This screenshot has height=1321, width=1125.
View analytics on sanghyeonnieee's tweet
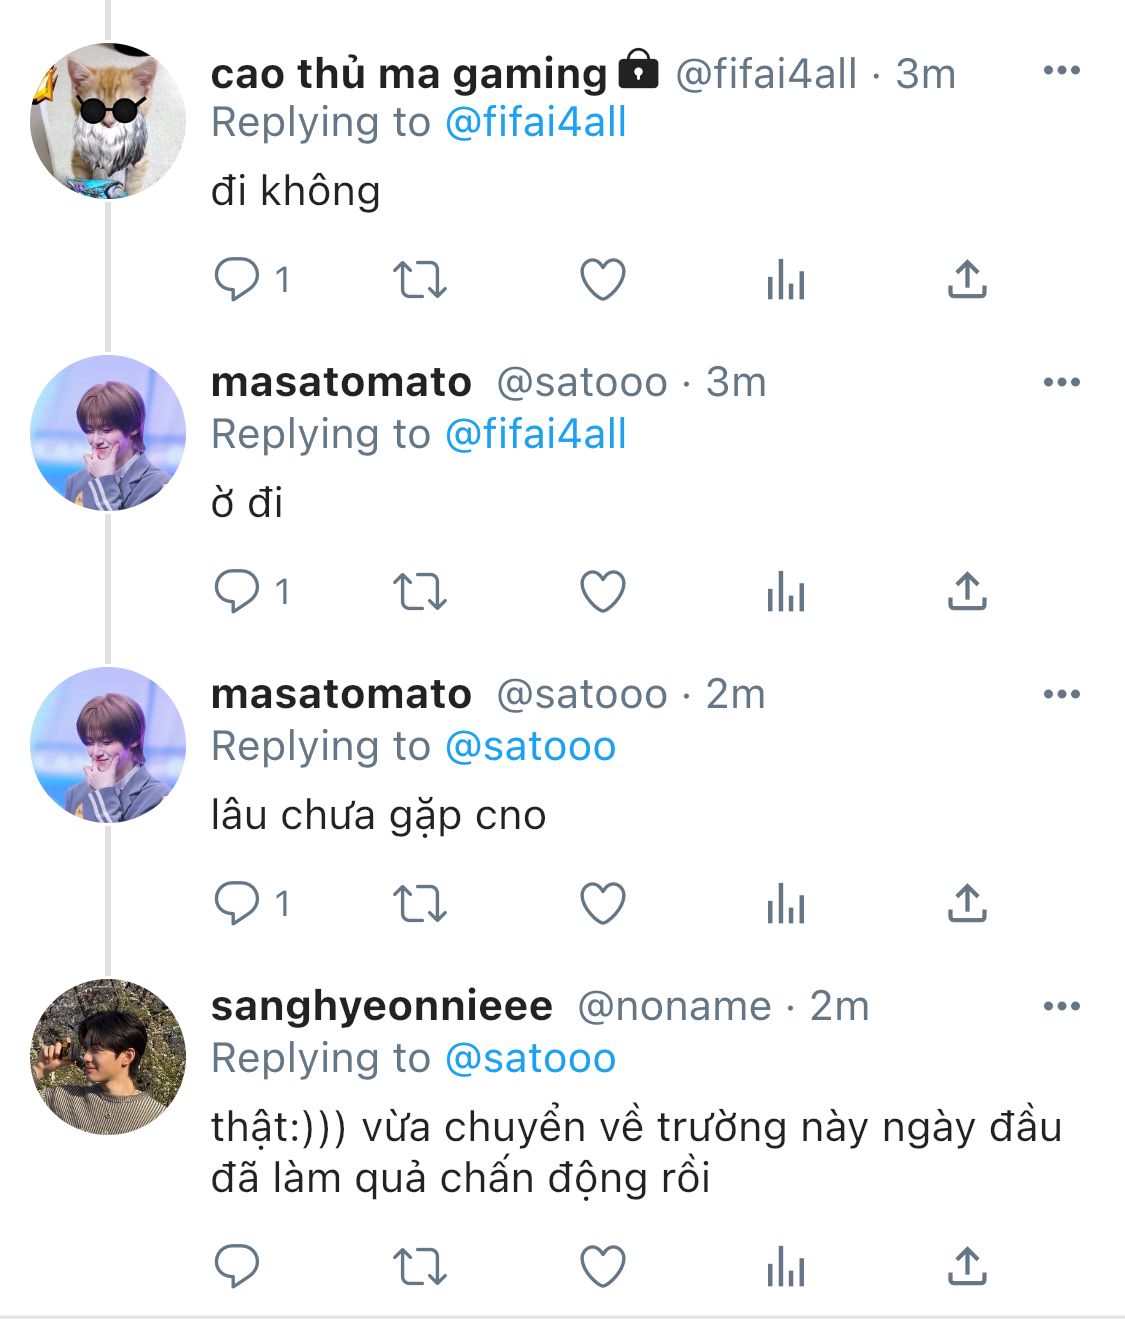[786, 1267]
